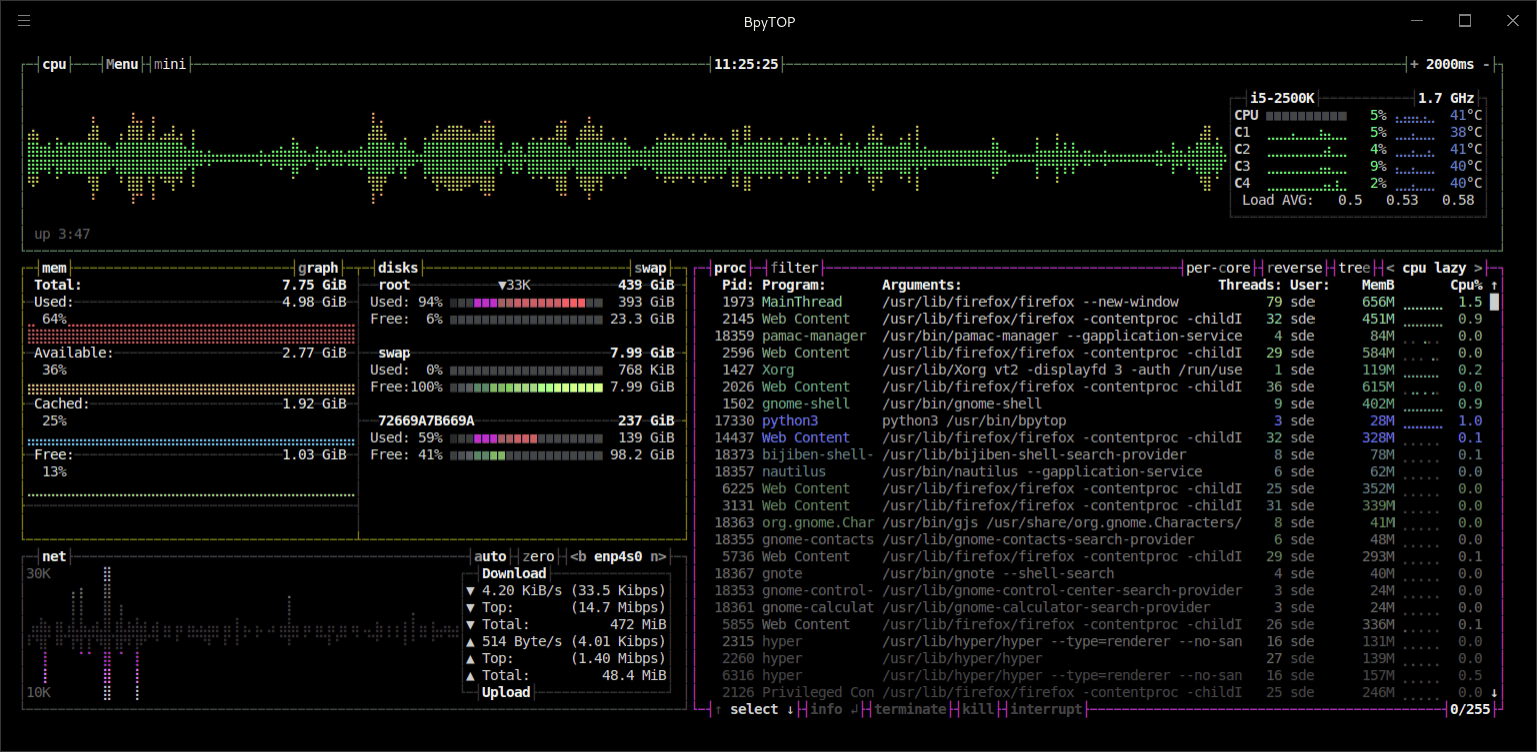Select the gnome-shell process with pid 1502
This screenshot has width=1537, height=752.
(1098, 404)
